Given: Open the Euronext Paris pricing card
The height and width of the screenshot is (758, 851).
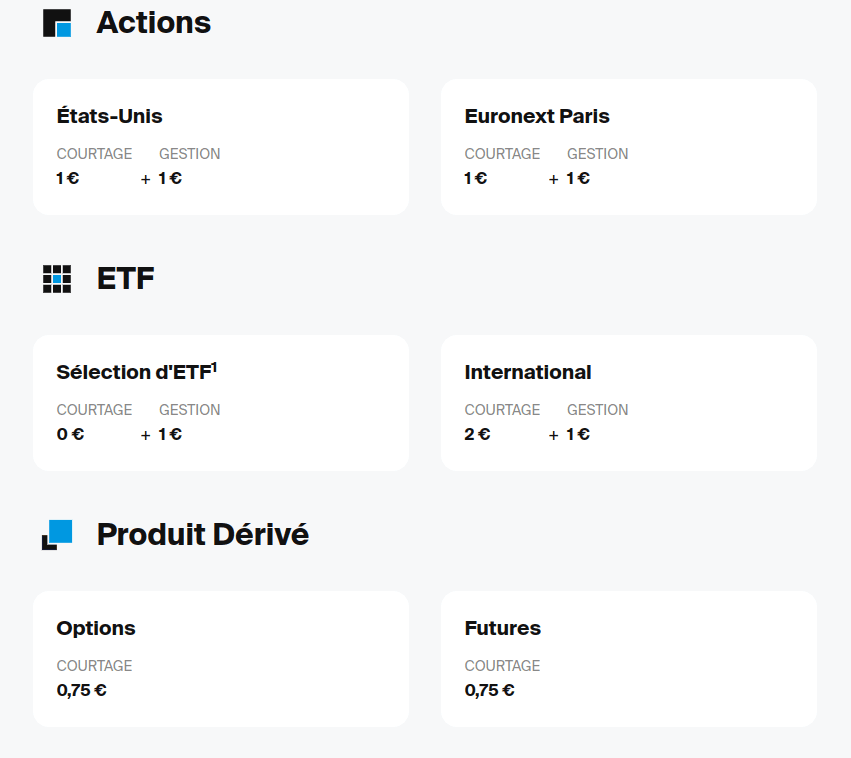Looking at the screenshot, I should pyautogui.click(x=629, y=147).
